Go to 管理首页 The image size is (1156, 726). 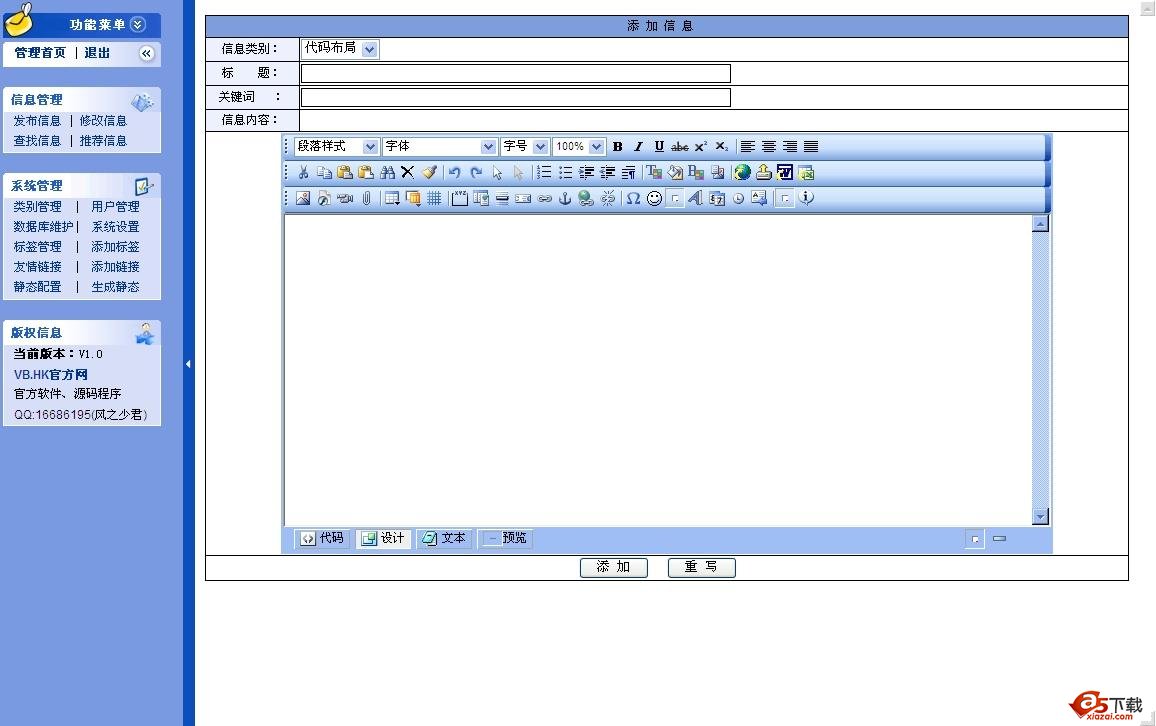coord(40,53)
